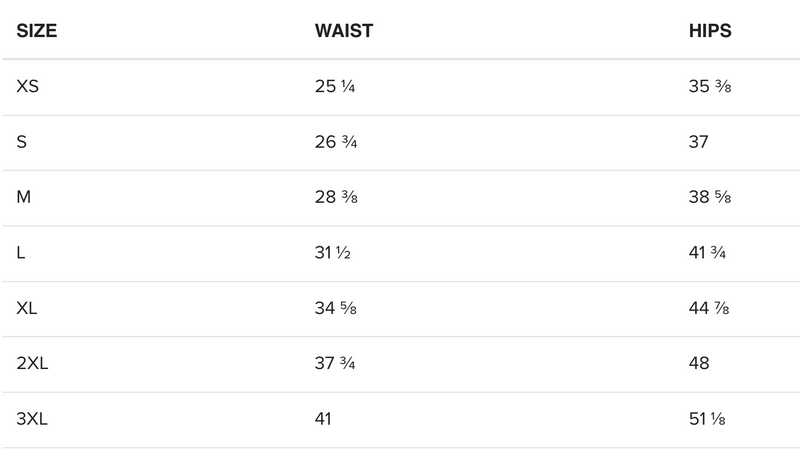Click the M waist value 28 ⅜

click(336, 197)
